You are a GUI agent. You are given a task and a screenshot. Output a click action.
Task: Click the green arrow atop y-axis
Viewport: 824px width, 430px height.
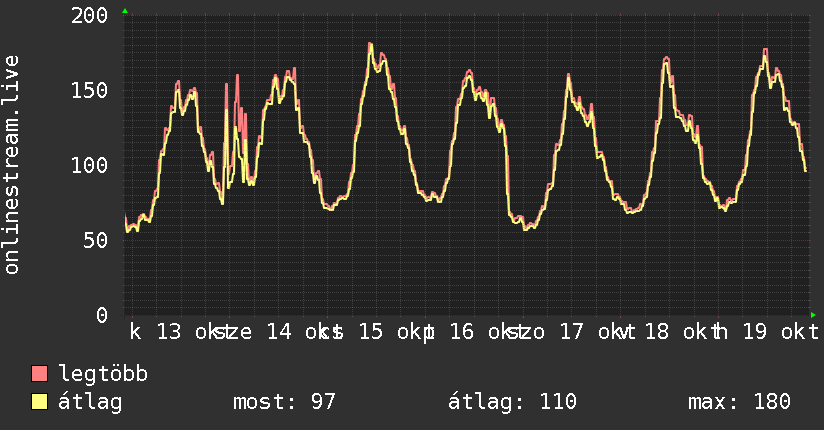125,11
